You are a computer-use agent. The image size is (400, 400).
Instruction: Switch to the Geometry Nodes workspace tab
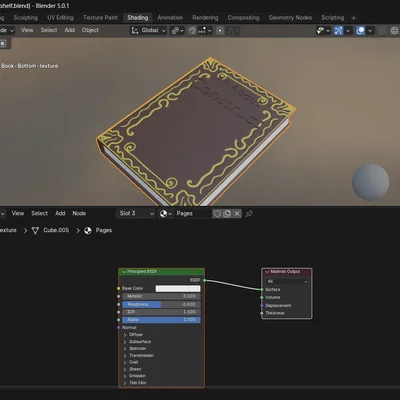290,18
